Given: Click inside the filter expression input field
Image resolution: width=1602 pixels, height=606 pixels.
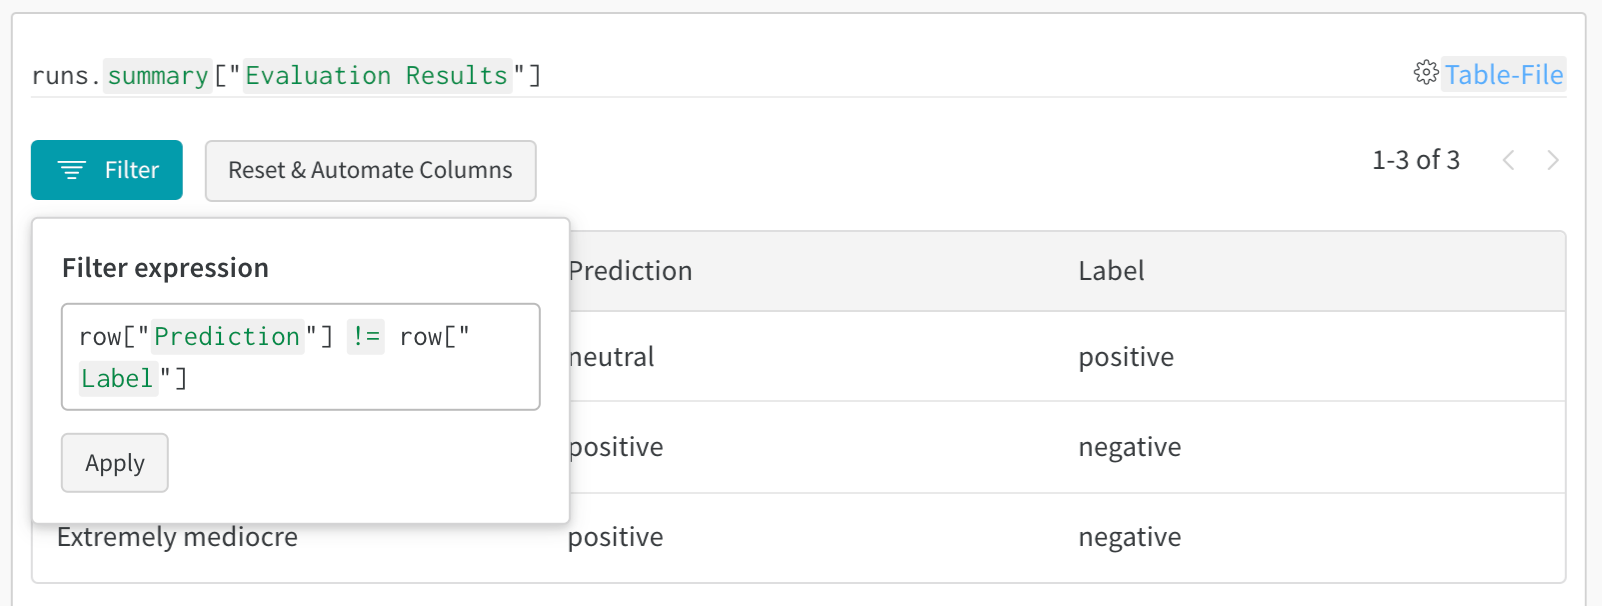Looking at the screenshot, I should click(x=300, y=357).
